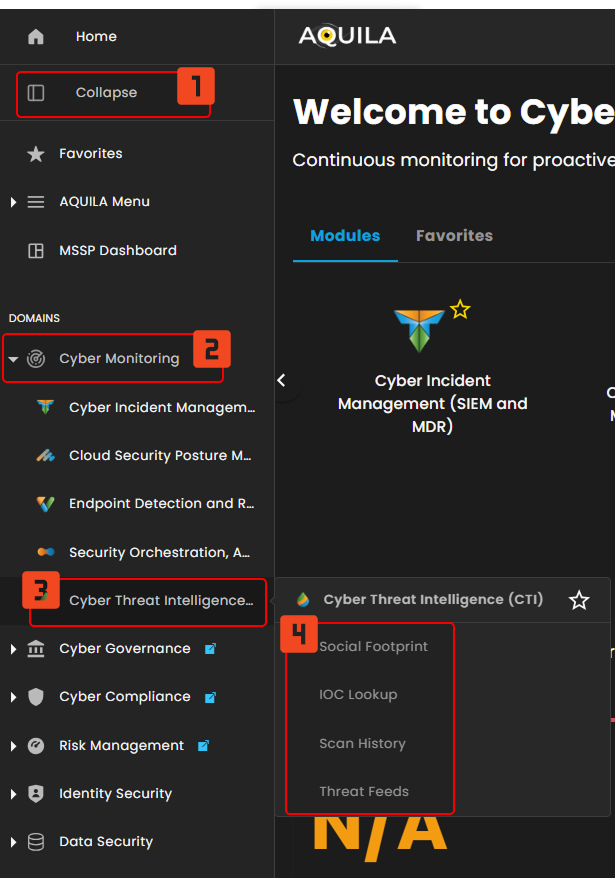Screen dimensions: 615x878
Task: Expand the Risk Management domain
Action: click(x=13, y=746)
